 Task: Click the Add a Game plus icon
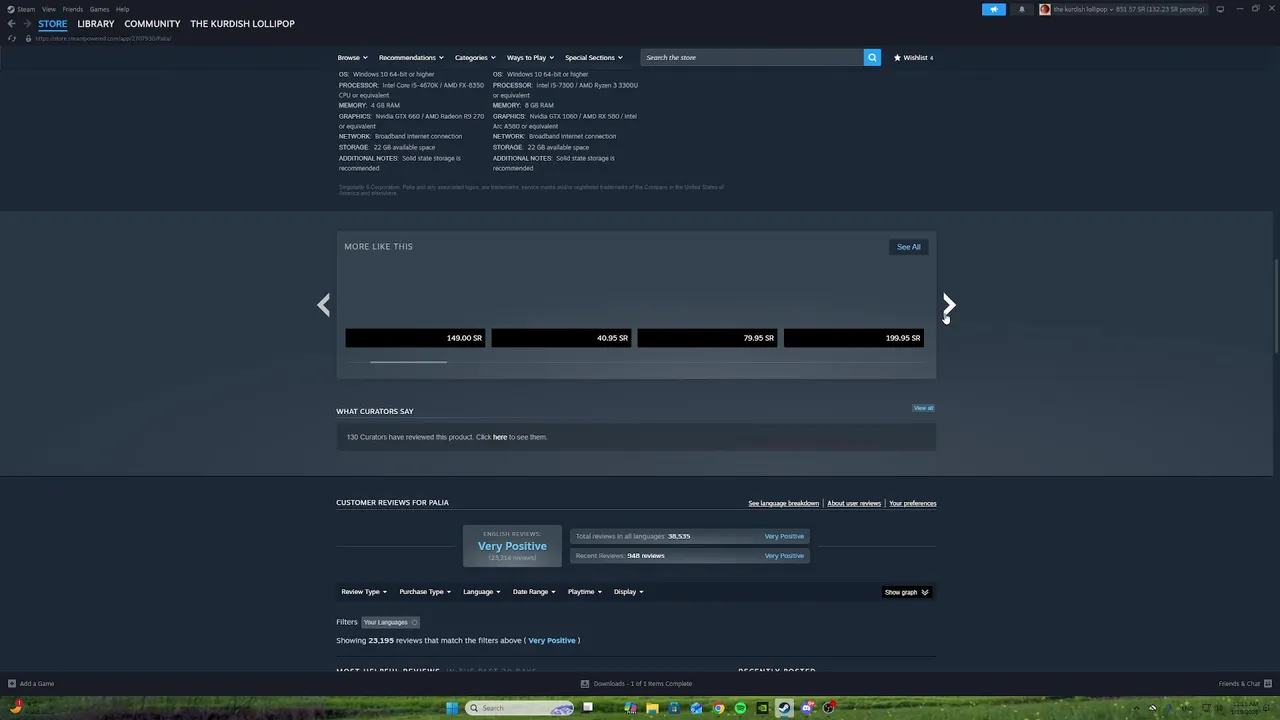click(x=12, y=684)
